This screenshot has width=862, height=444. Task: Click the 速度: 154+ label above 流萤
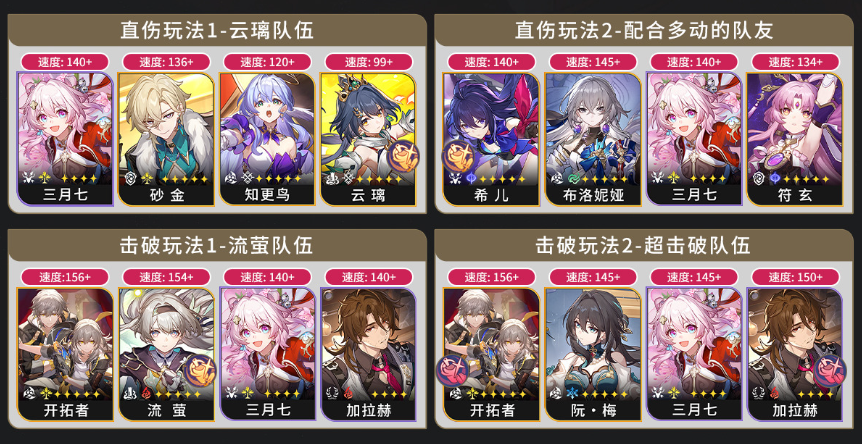[166, 276]
